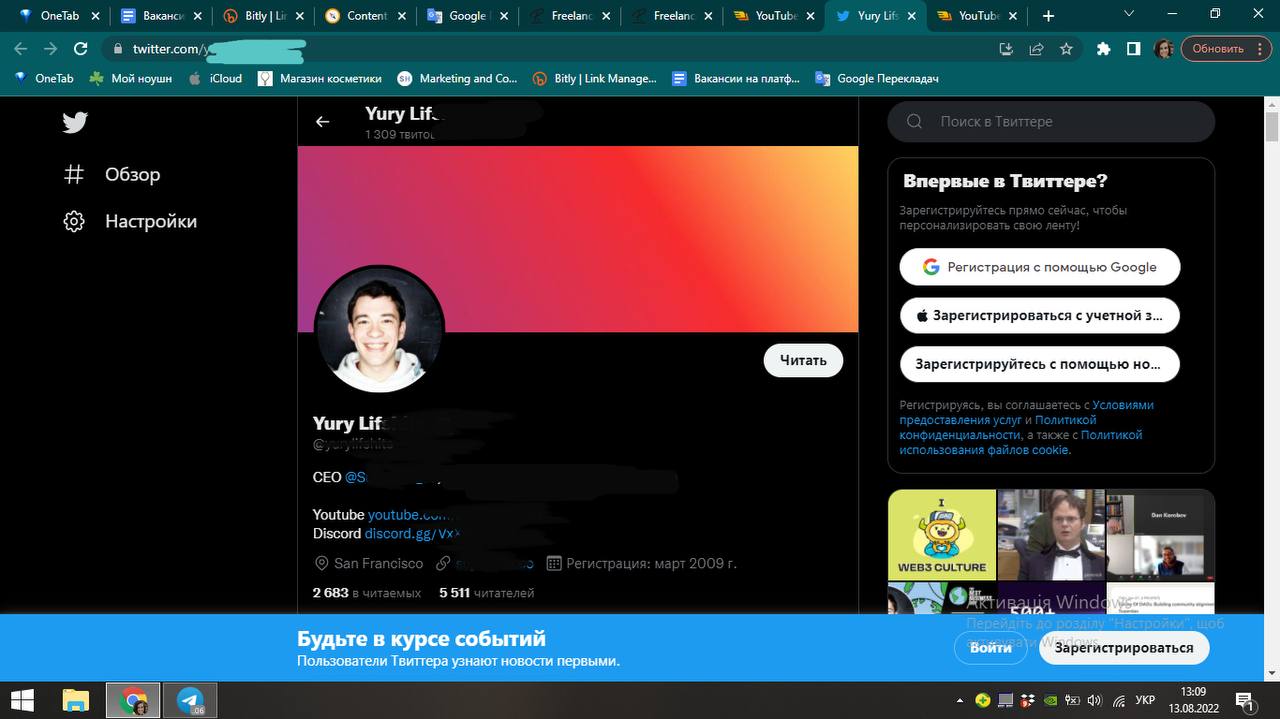Viewport: 1280px width, 719px height.
Task: Click Chrome forward navigation arrow
Action: pos(50,48)
